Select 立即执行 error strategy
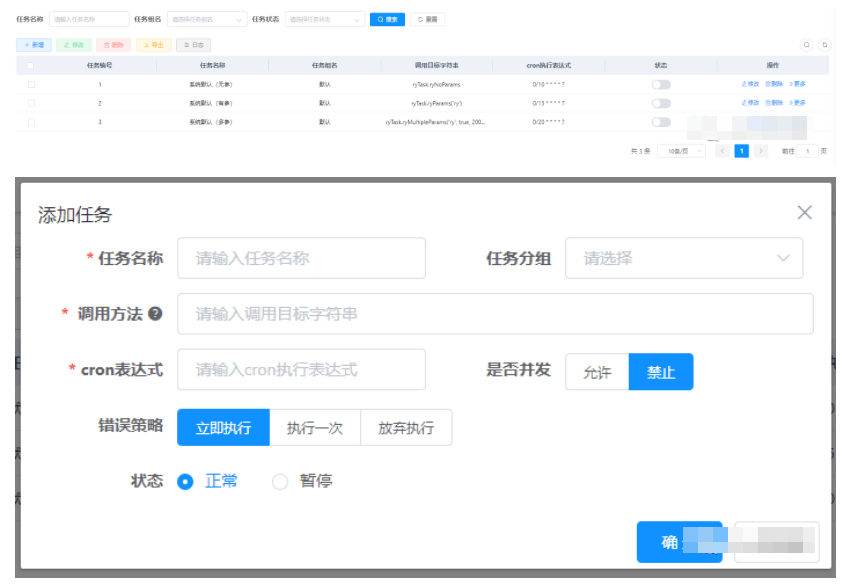The height and width of the screenshot is (585, 842). click(x=223, y=428)
